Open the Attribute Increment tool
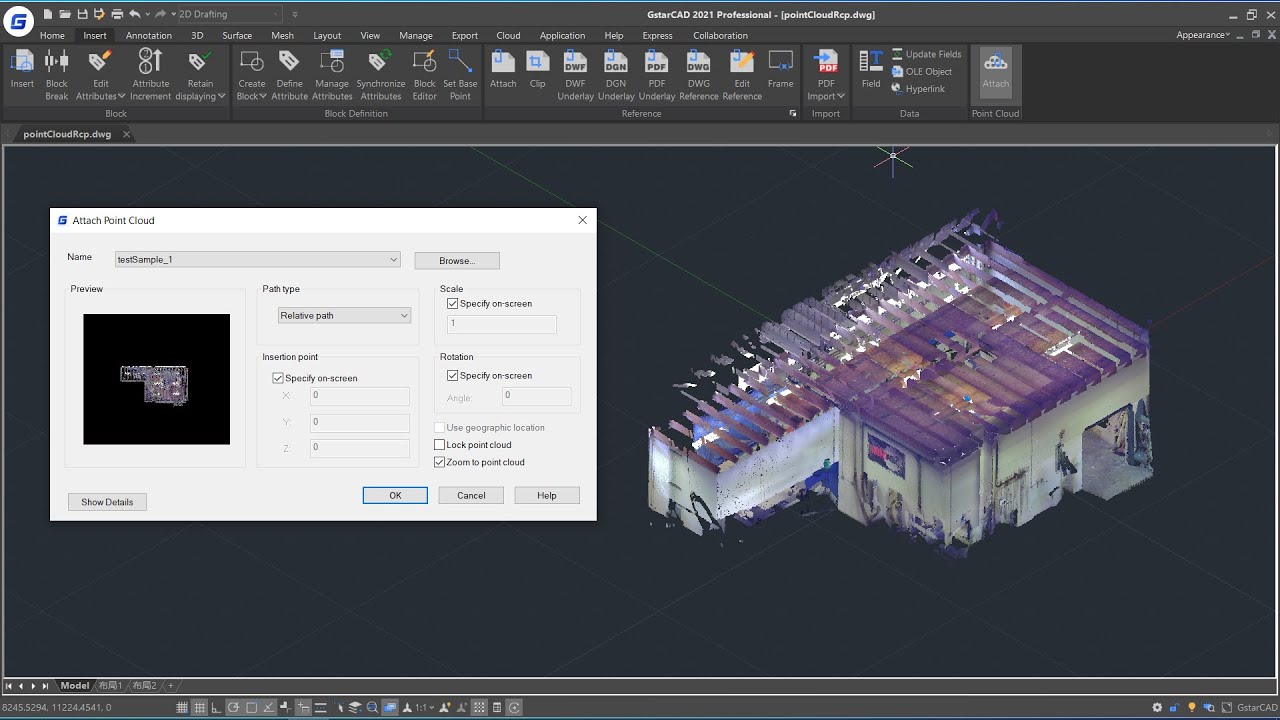1280x720 pixels. pyautogui.click(x=150, y=75)
